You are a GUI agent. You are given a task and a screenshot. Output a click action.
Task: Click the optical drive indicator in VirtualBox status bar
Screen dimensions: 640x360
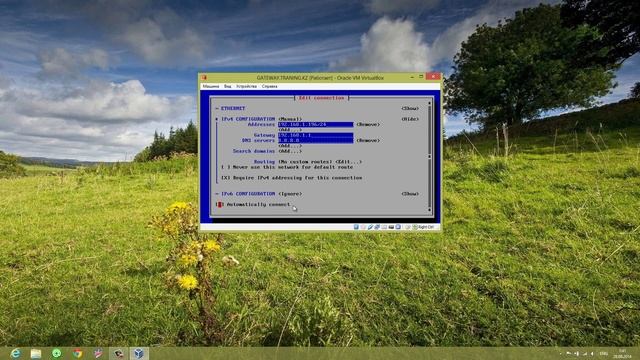tap(363, 227)
